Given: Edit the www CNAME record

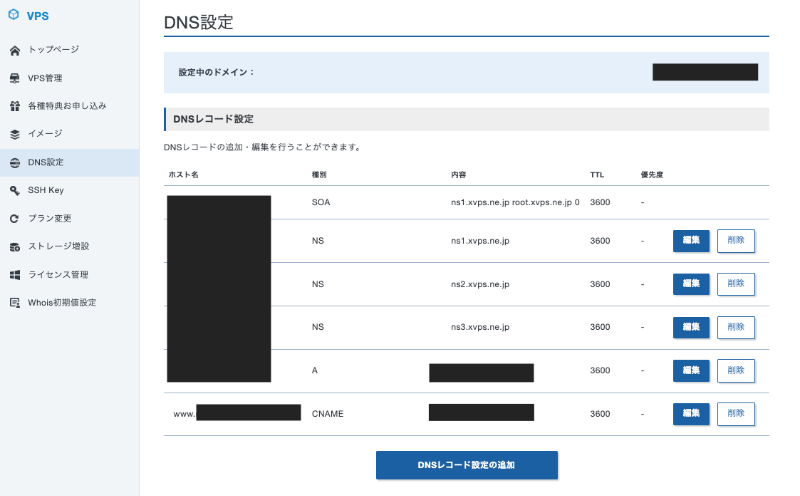Looking at the screenshot, I should point(691,413).
